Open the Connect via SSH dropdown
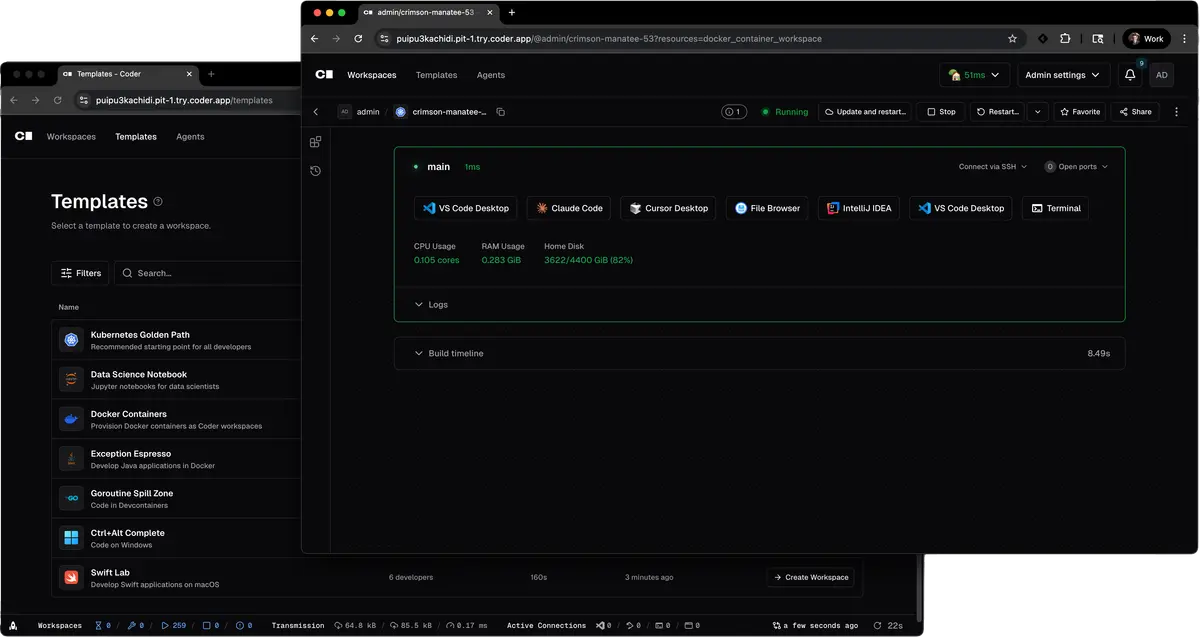1200x637 pixels. [993, 167]
